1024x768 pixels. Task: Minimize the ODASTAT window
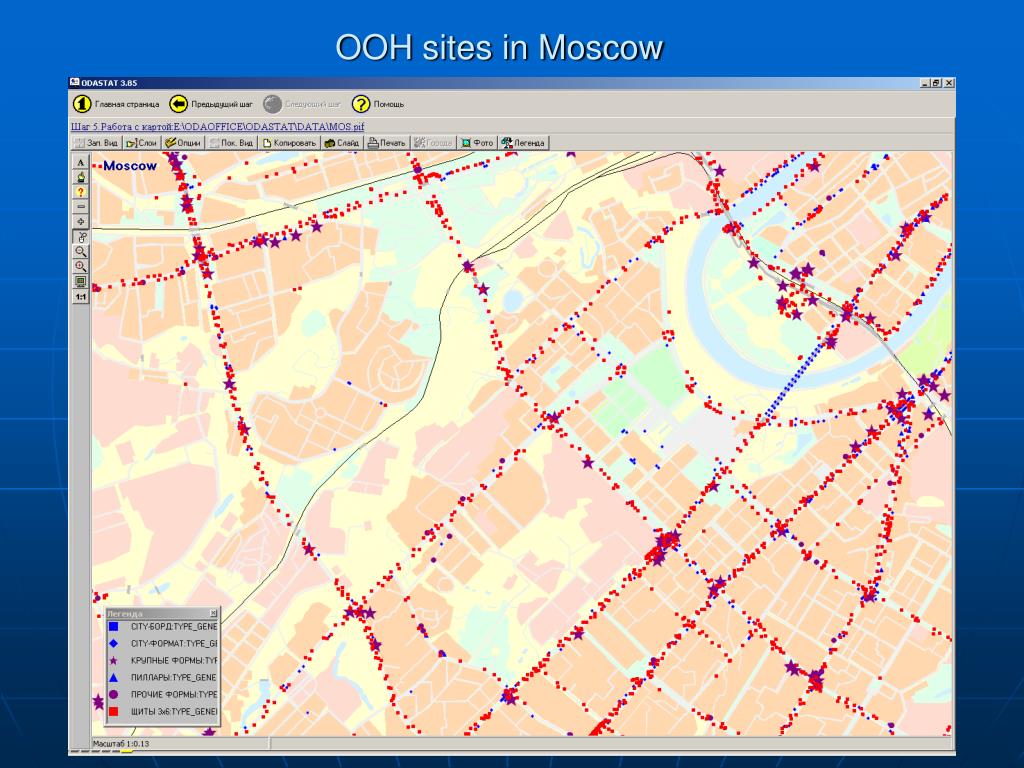pyautogui.click(x=925, y=83)
